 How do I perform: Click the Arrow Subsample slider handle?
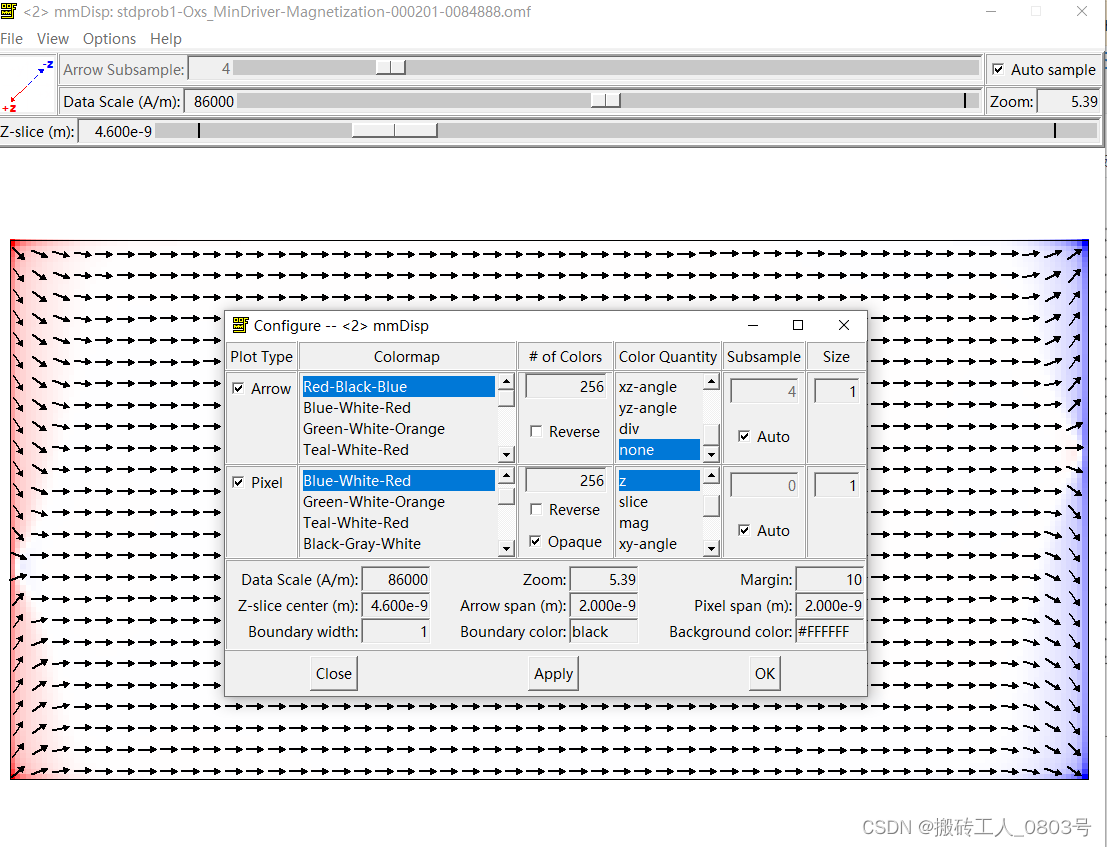pyautogui.click(x=390, y=68)
